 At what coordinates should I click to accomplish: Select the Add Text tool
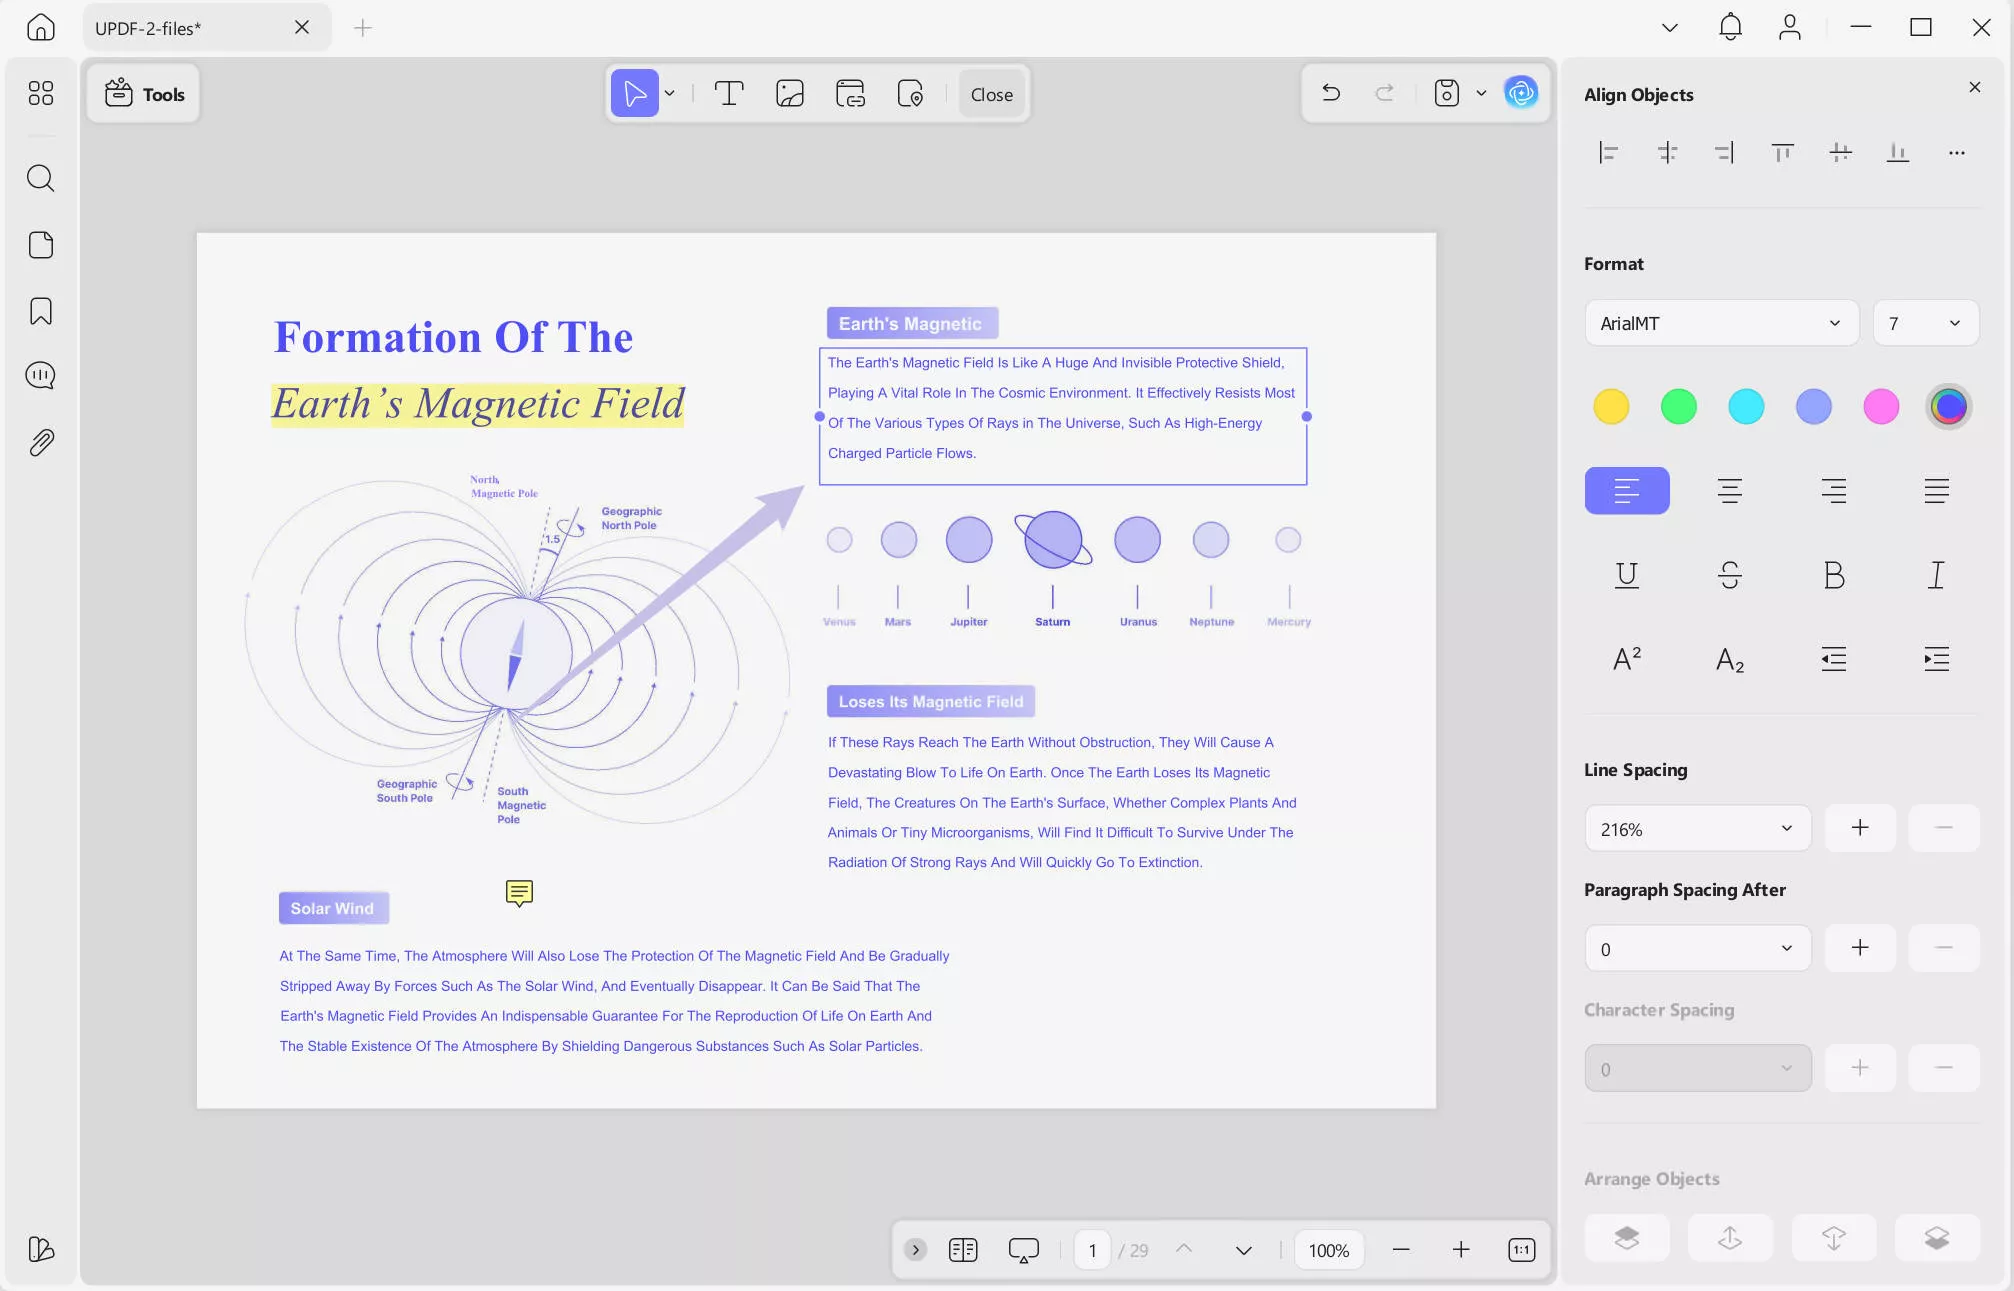coord(729,94)
